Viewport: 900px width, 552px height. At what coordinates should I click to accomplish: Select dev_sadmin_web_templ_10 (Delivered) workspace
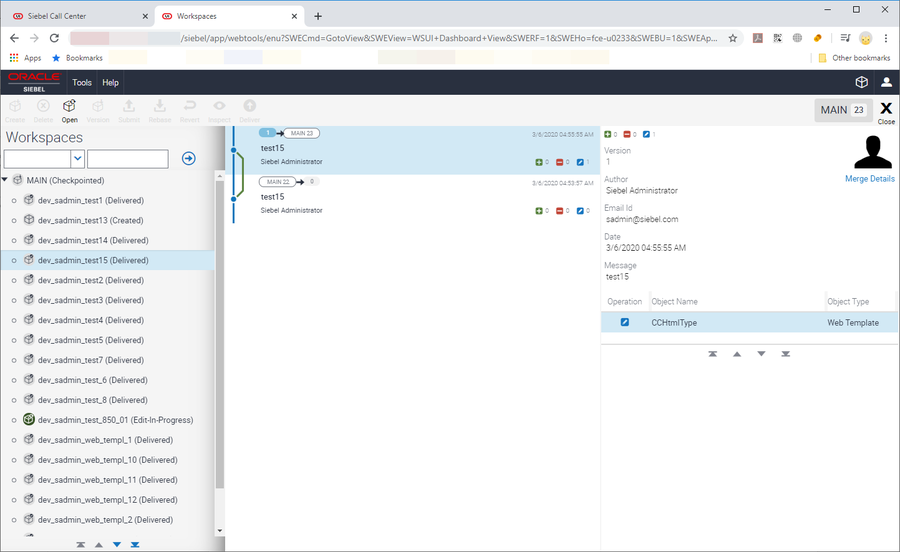[x=107, y=460]
